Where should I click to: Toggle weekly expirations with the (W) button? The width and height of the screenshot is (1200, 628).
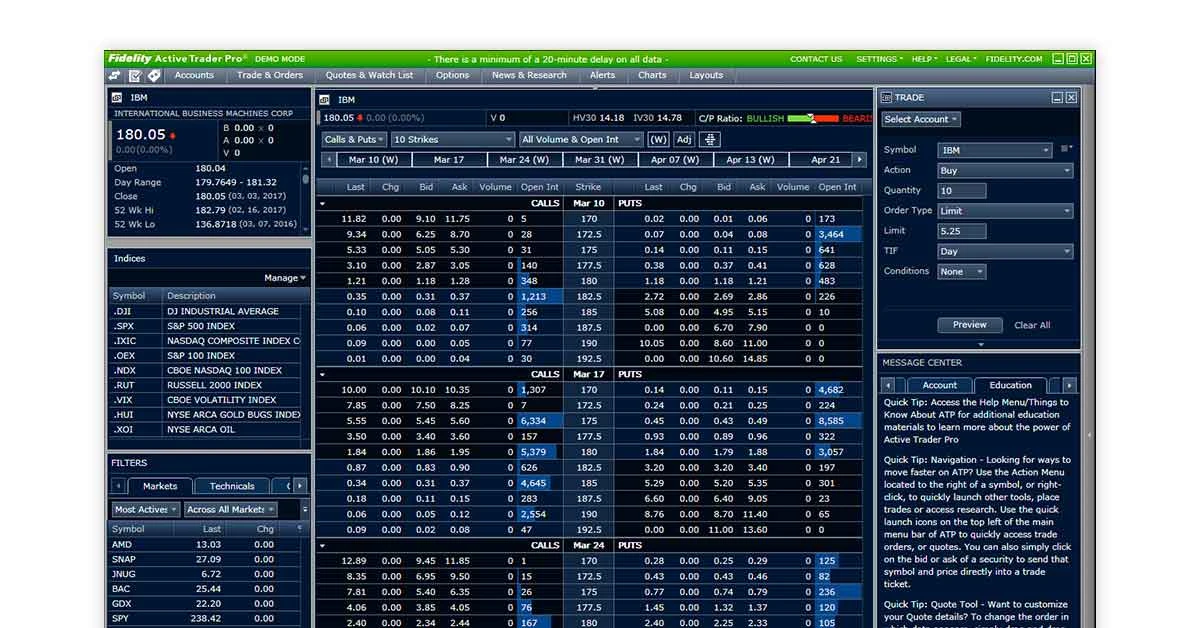tap(659, 139)
